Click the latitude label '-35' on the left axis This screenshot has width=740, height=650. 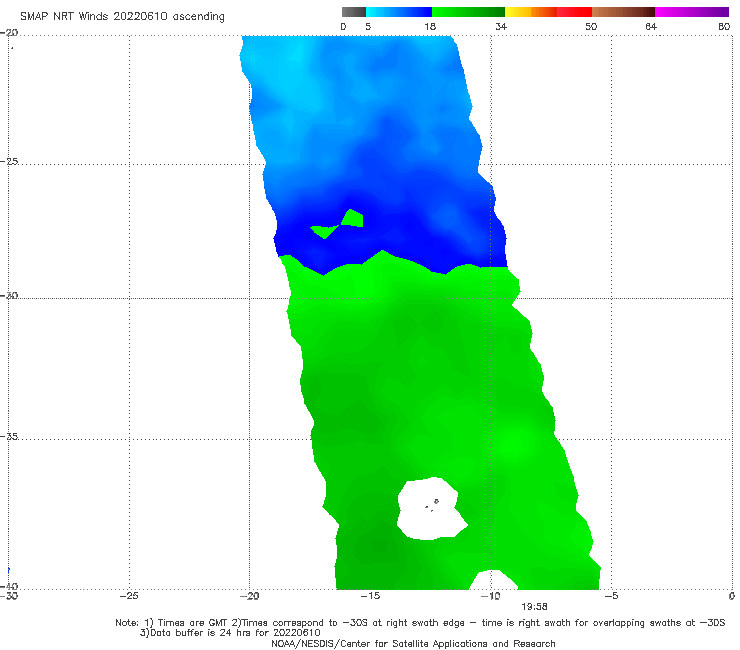(x=10, y=436)
